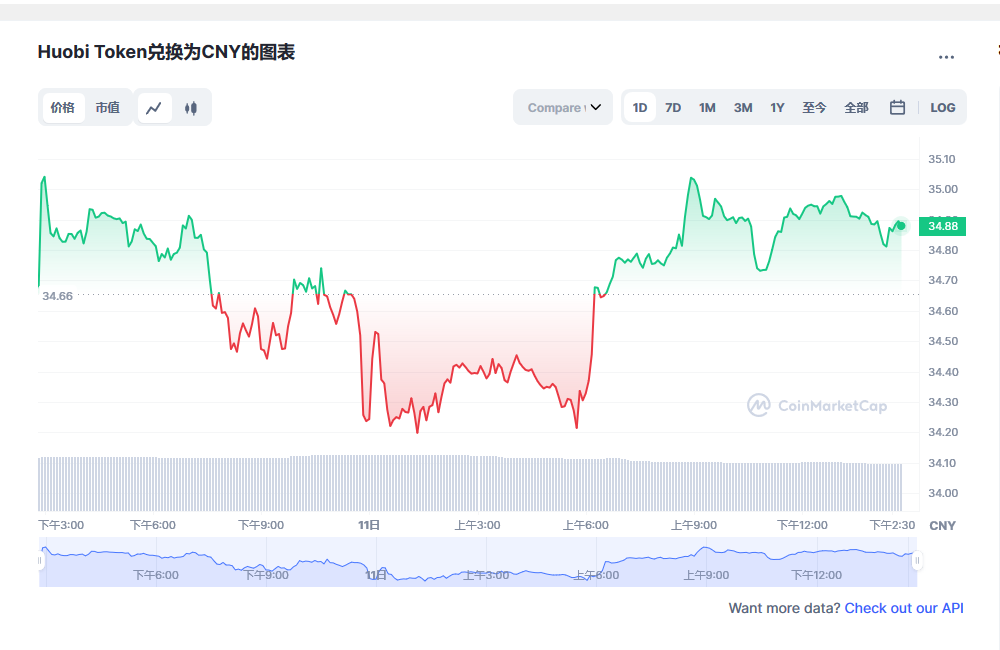Select the 1M time range
The width and height of the screenshot is (1000, 650).
(x=707, y=108)
